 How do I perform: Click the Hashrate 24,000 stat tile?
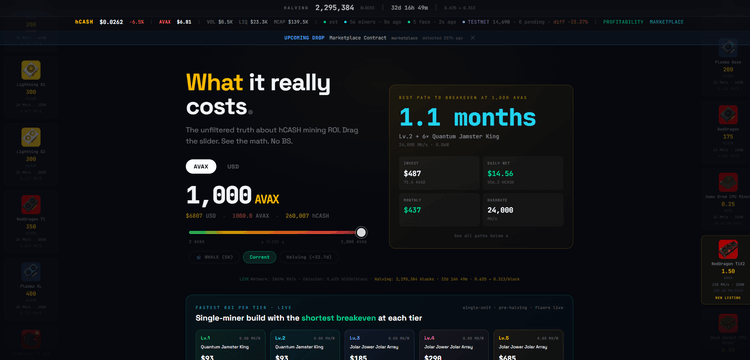[523, 210]
